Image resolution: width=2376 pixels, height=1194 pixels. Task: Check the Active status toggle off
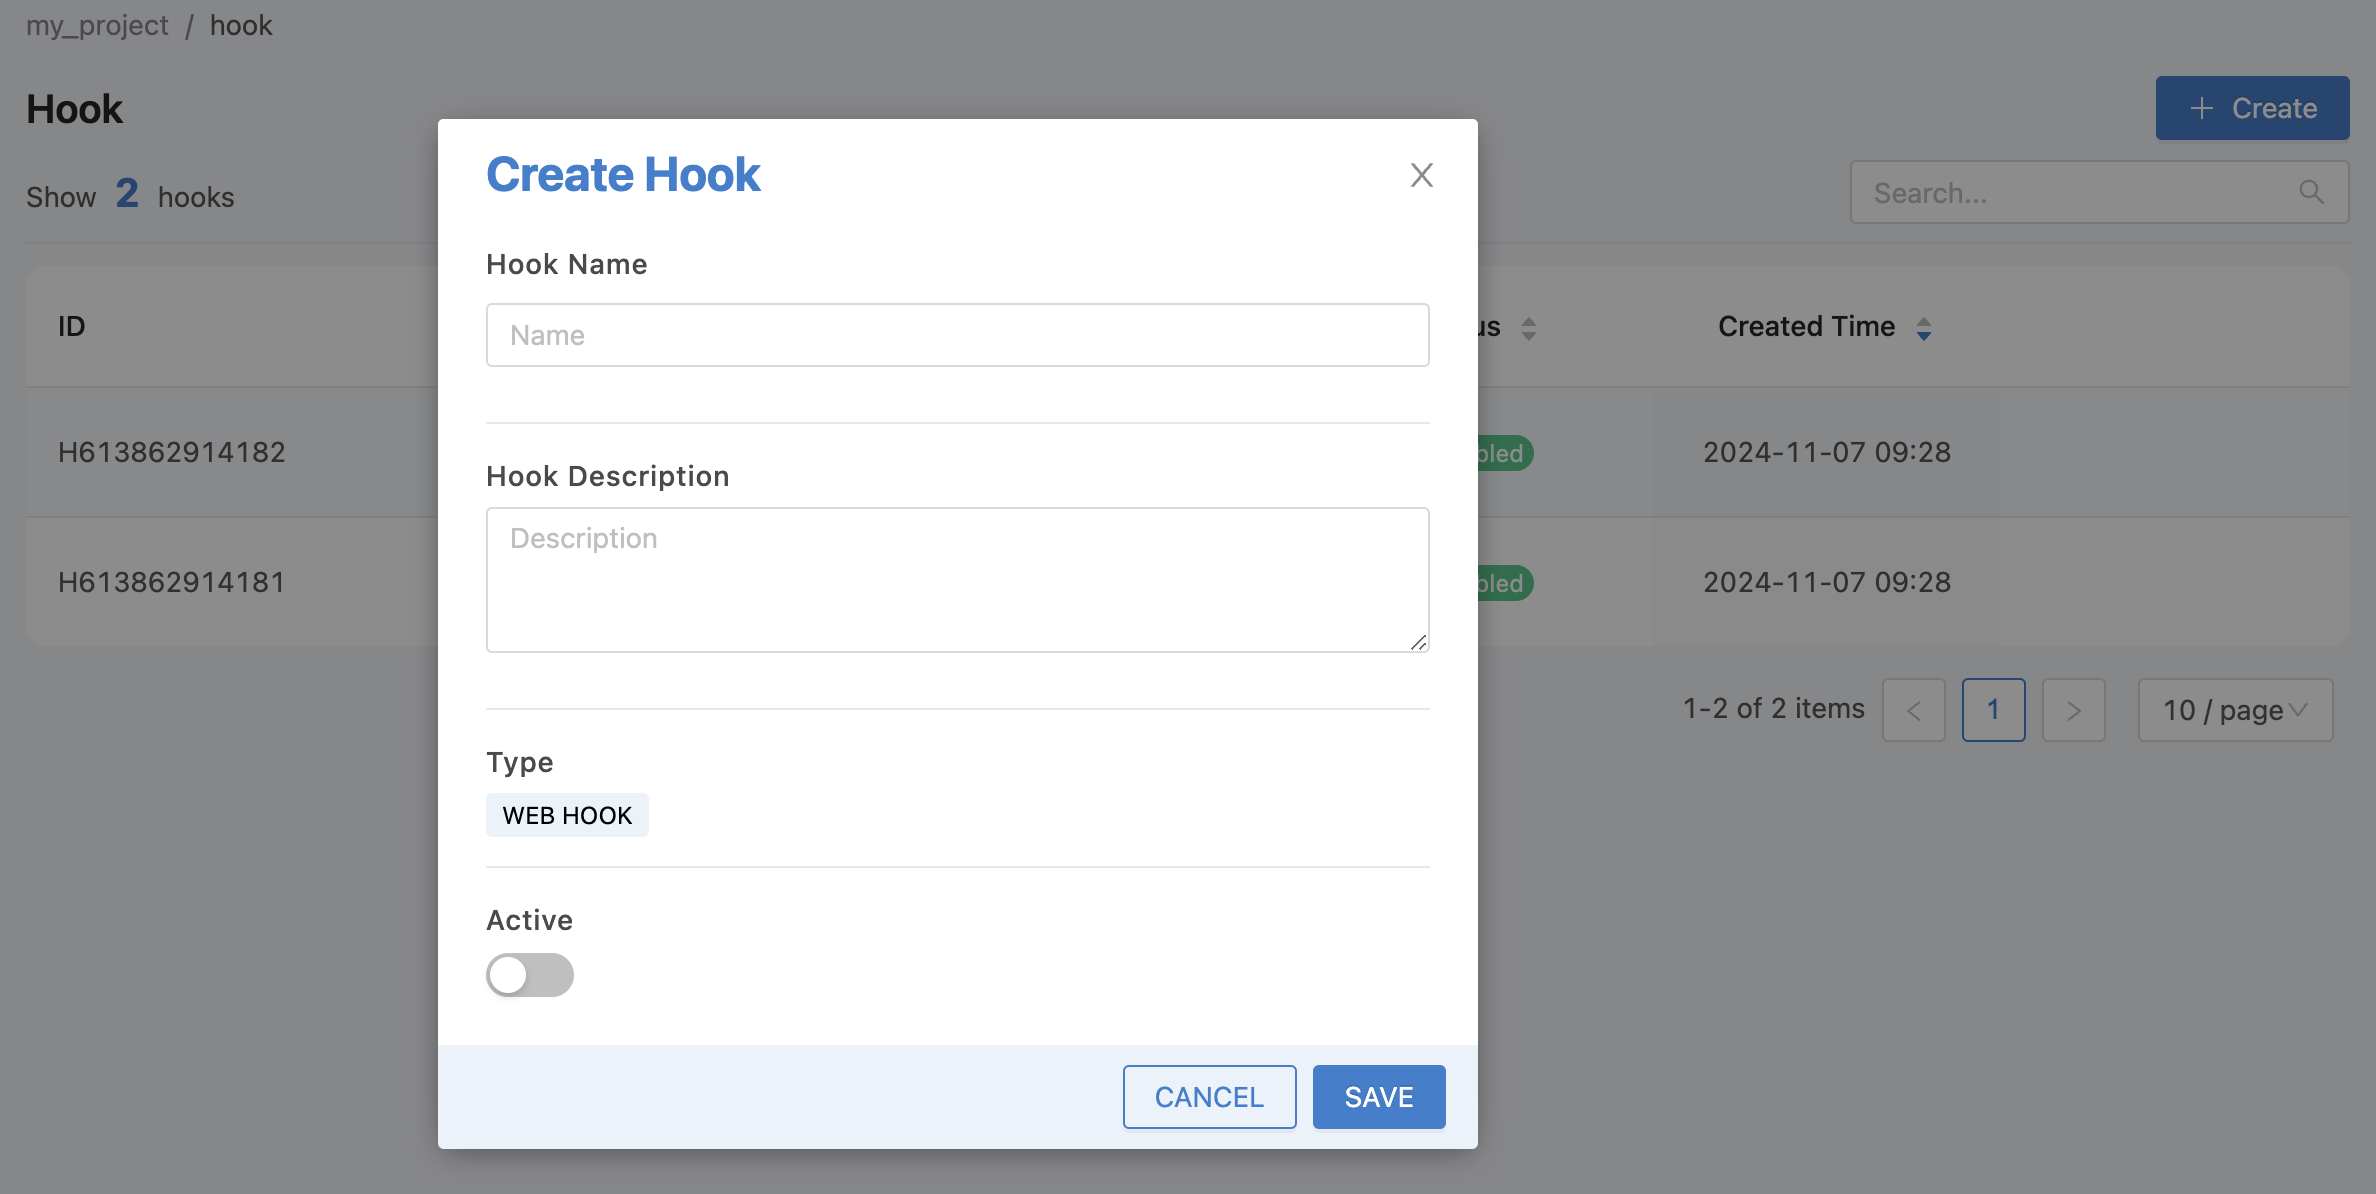click(x=530, y=973)
